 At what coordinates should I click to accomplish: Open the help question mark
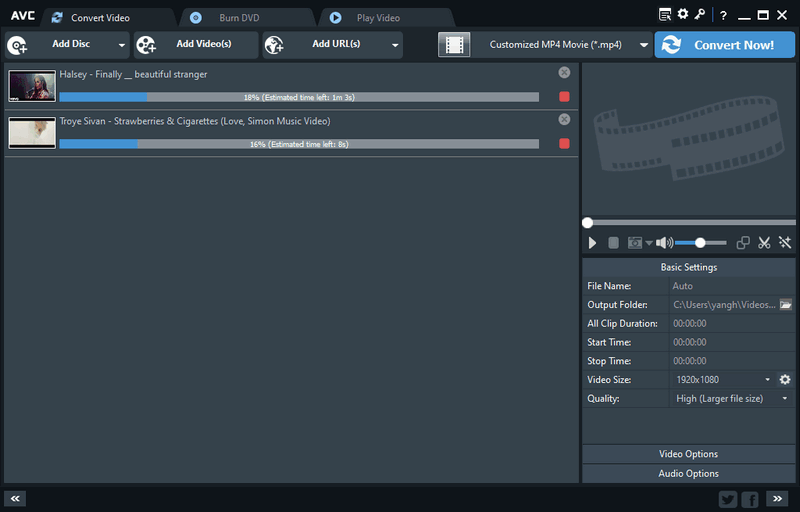pyautogui.click(x=723, y=16)
